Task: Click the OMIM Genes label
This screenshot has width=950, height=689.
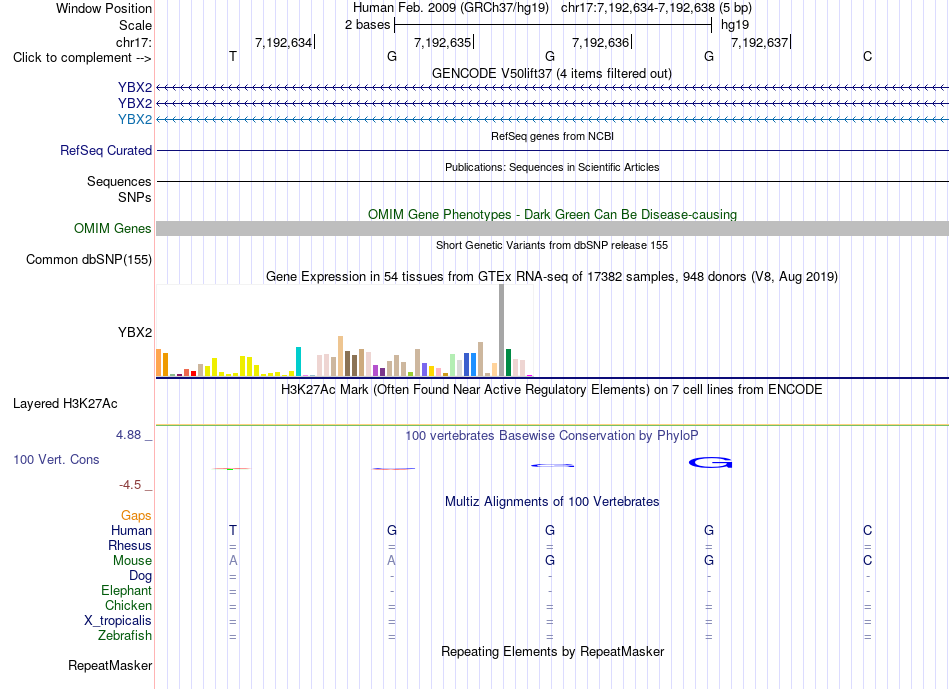Action: (113, 228)
